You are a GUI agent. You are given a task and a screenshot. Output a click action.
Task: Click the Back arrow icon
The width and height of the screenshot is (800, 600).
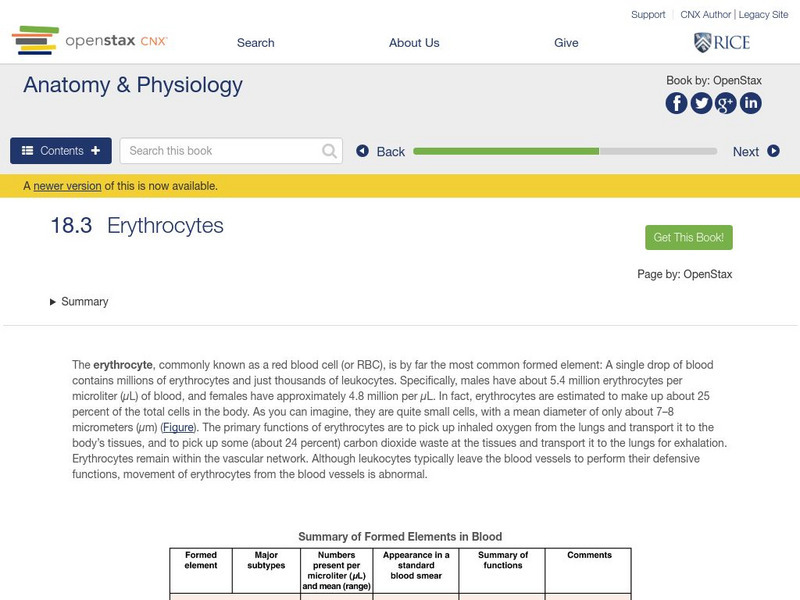tap(363, 151)
